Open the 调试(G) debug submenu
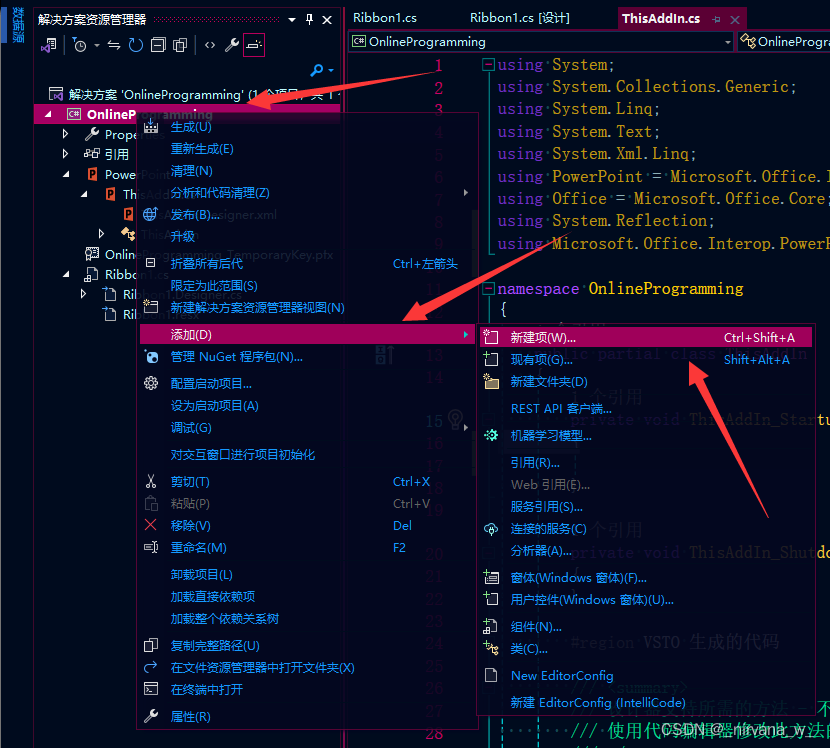Viewport: 830px width, 748px height. (305, 428)
